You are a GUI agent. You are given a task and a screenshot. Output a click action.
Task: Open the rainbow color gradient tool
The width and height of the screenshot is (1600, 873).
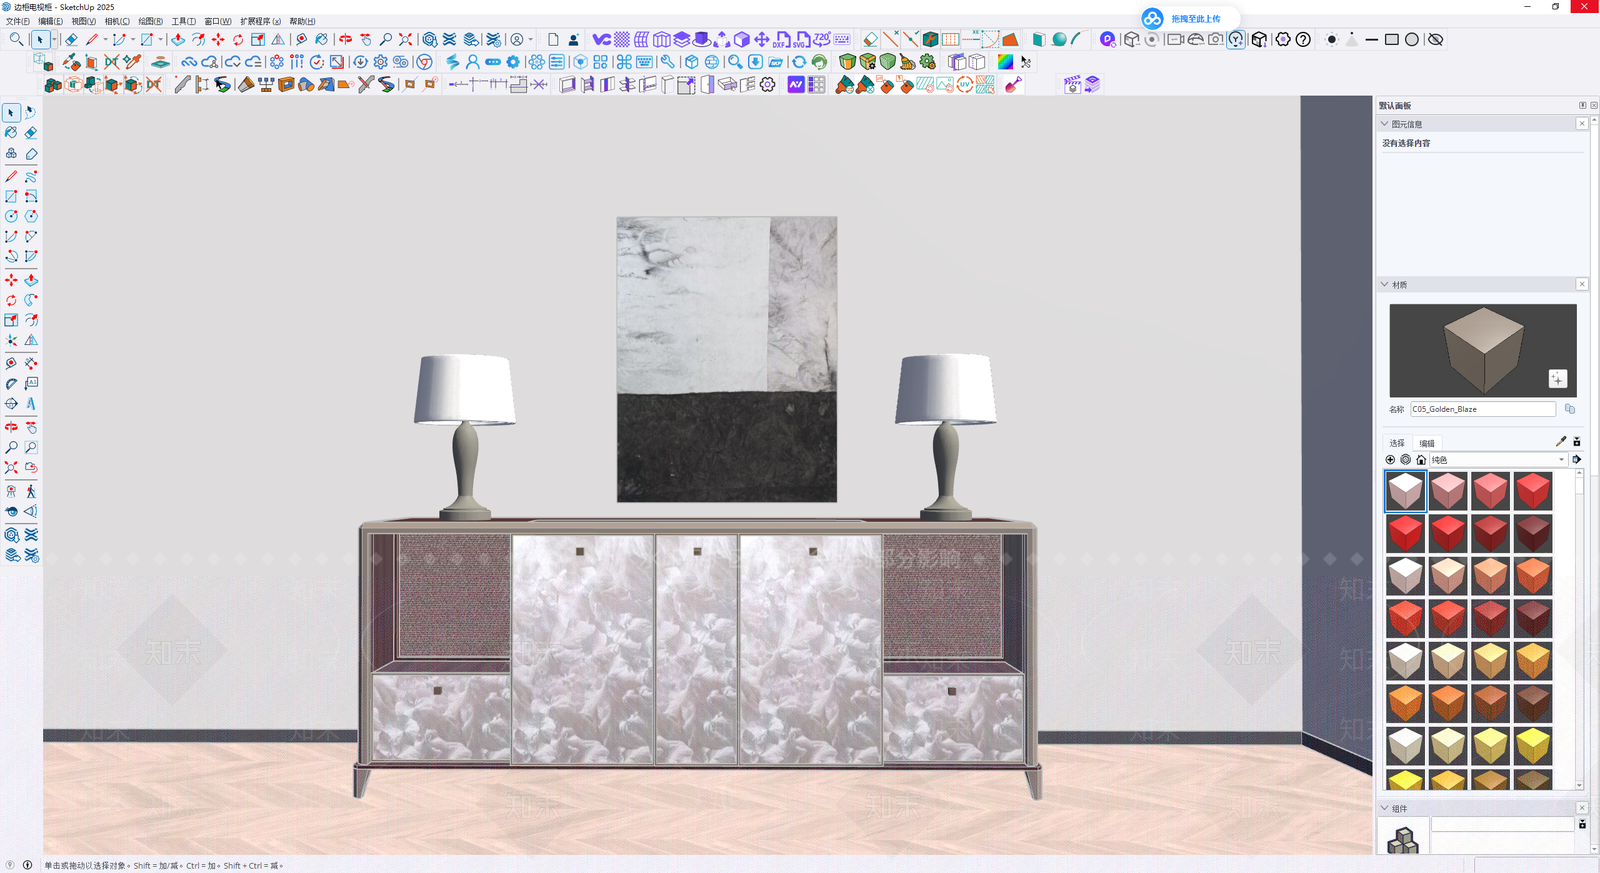point(1005,62)
